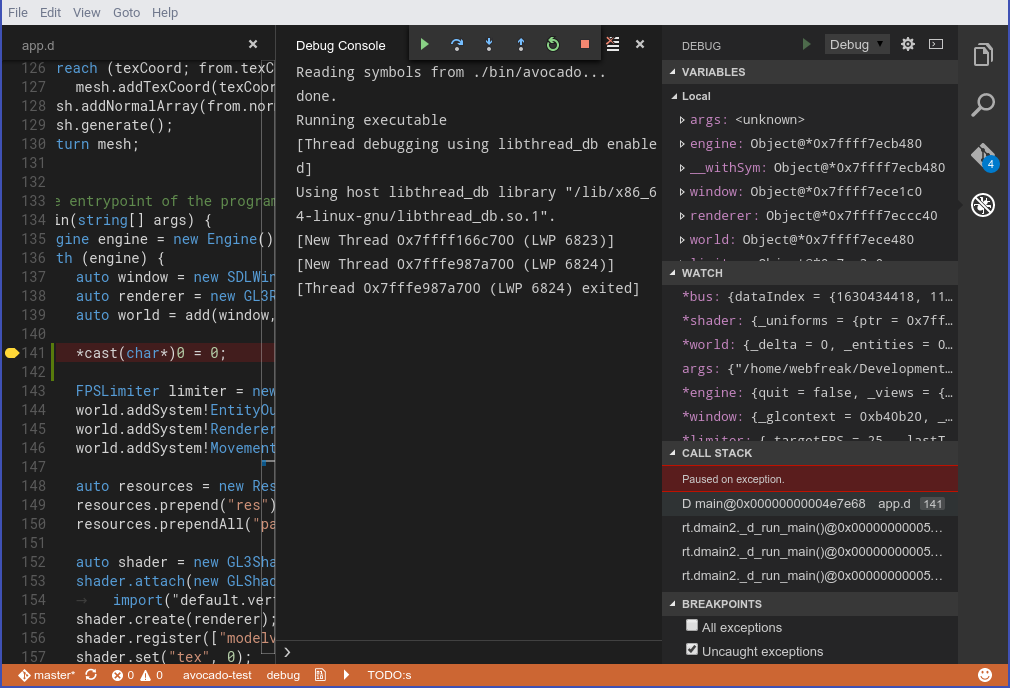Enable the All exceptions checkbox
Screen dimensions: 1010x688
point(692,626)
